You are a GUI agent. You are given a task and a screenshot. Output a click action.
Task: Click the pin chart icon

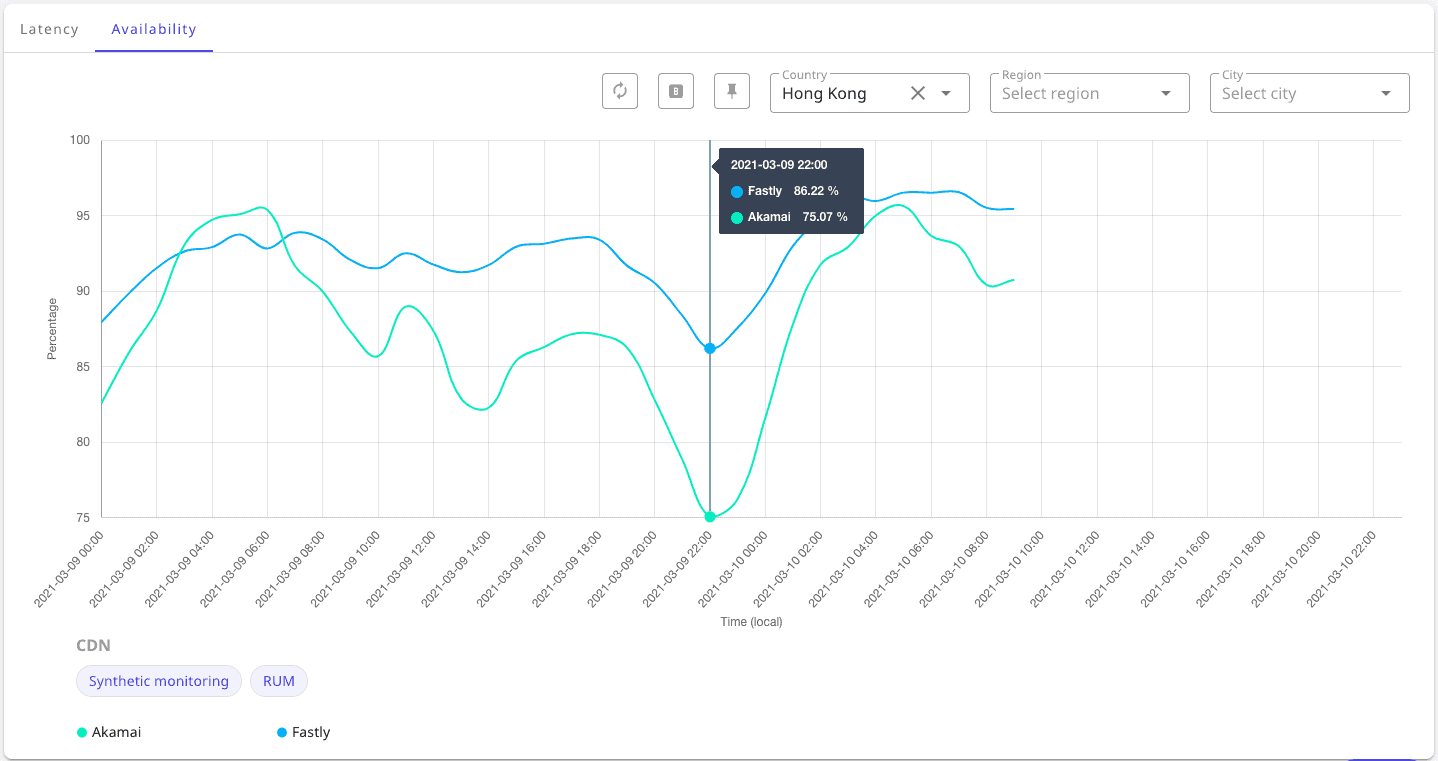[x=732, y=91]
